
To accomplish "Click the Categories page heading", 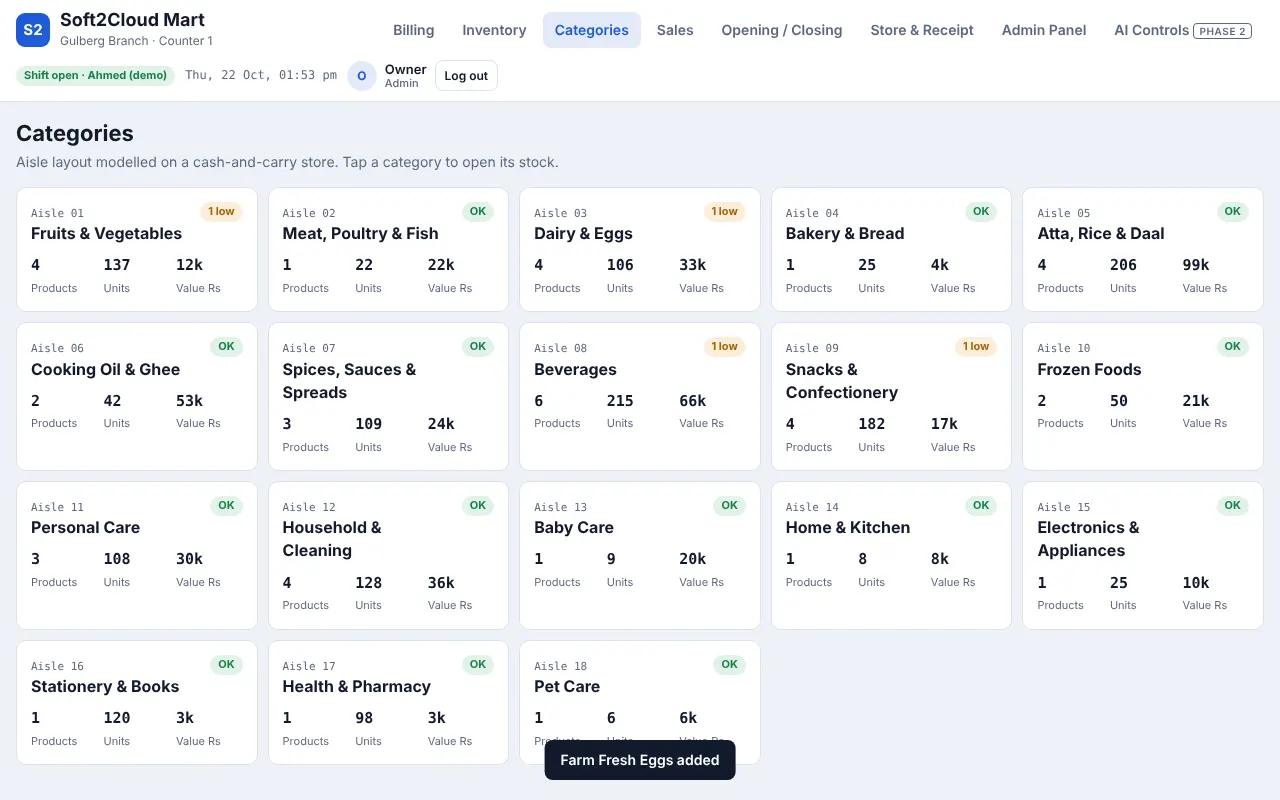I will 75,133.
